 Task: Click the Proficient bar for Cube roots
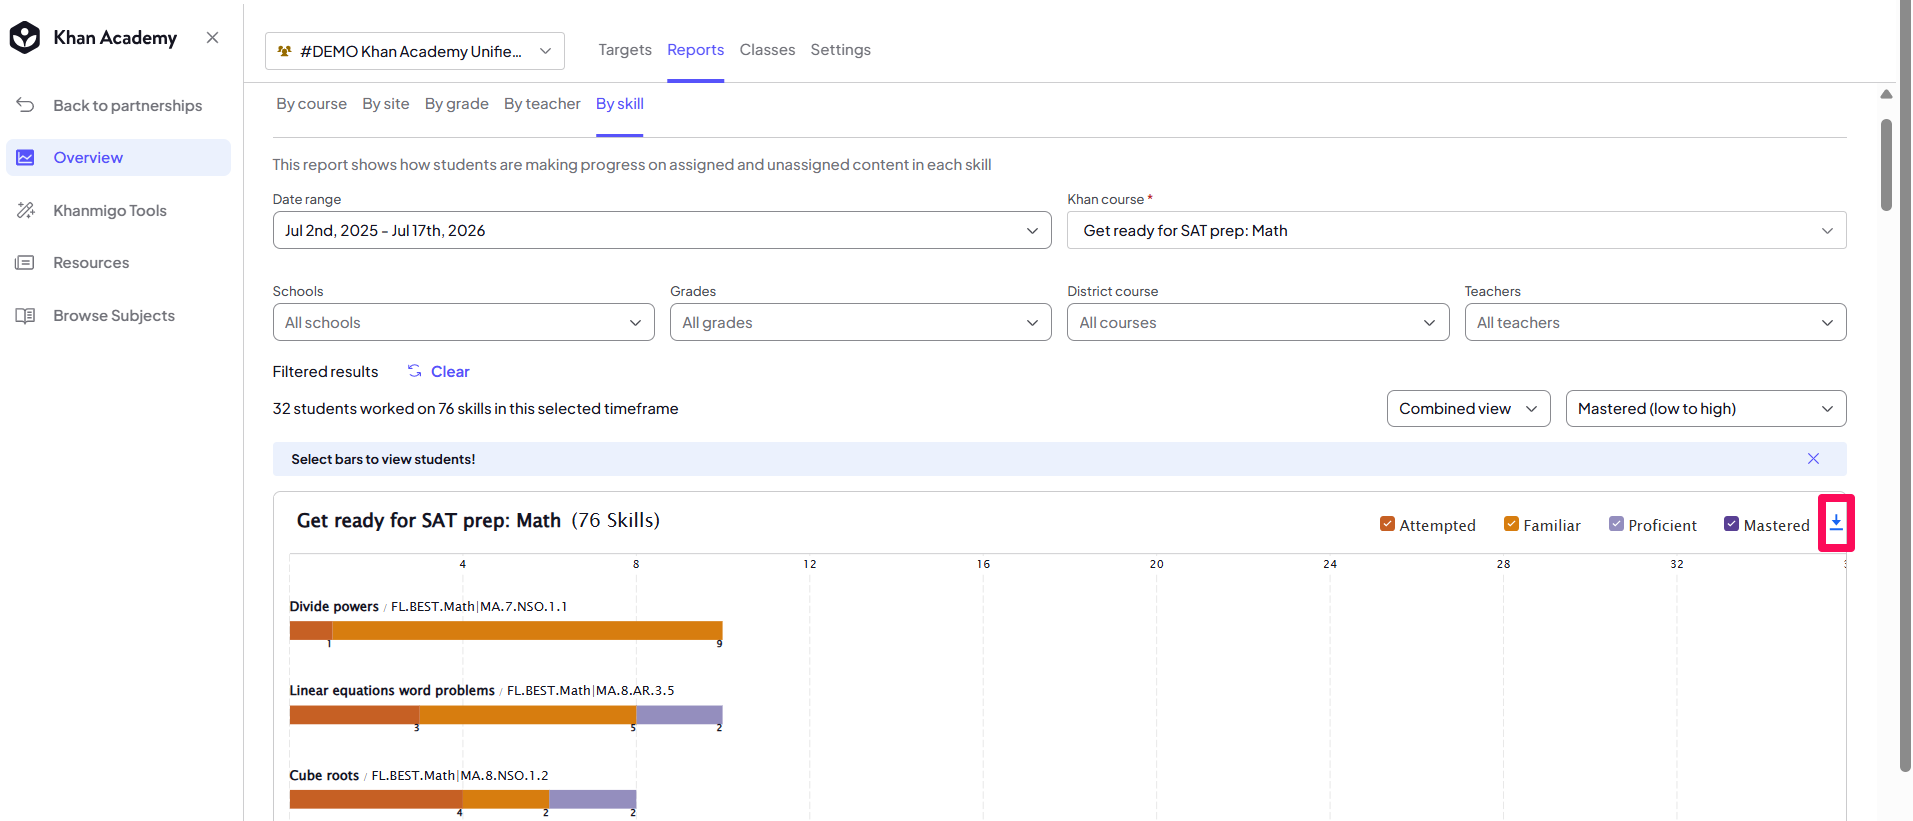click(x=593, y=799)
